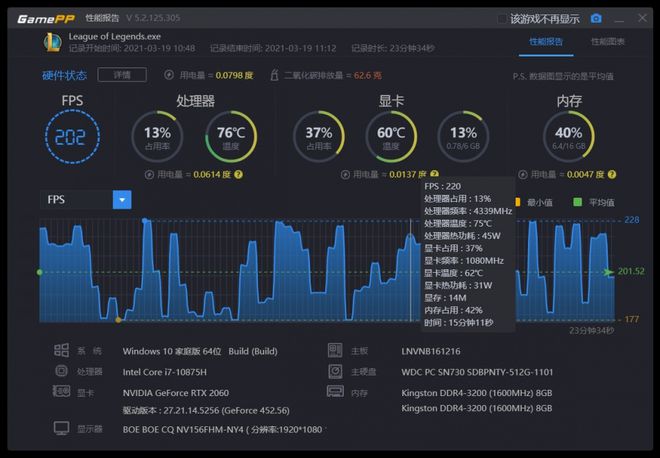Click the maximum point marker on the chart
Image resolution: width=660 pixels, height=458 pixels.
(145, 221)
